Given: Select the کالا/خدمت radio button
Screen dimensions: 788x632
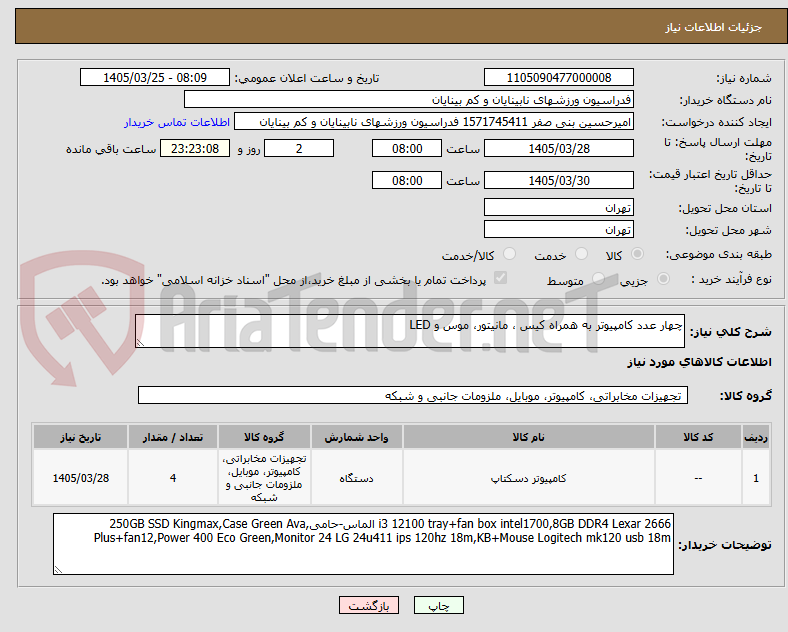Looking at the screenshot, I should 510,254.
